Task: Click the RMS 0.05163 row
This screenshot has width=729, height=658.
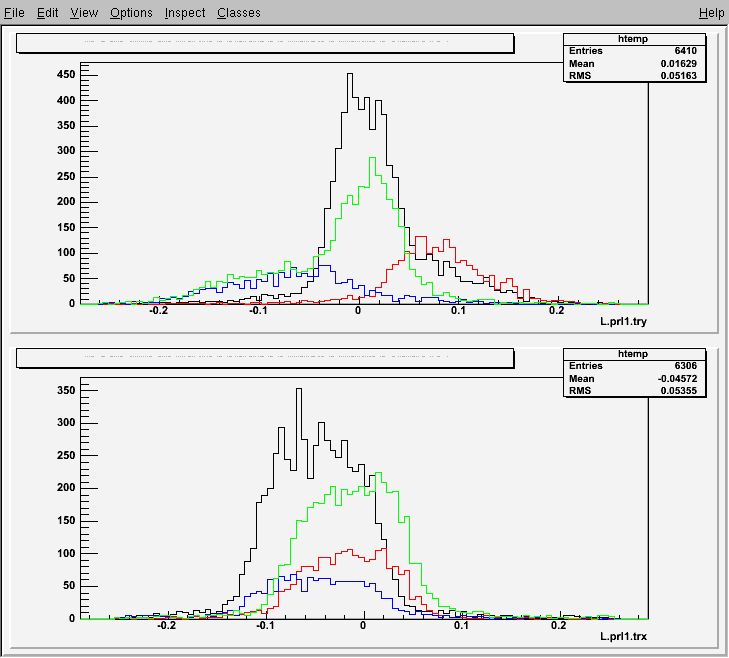Action: pos(634,76)
